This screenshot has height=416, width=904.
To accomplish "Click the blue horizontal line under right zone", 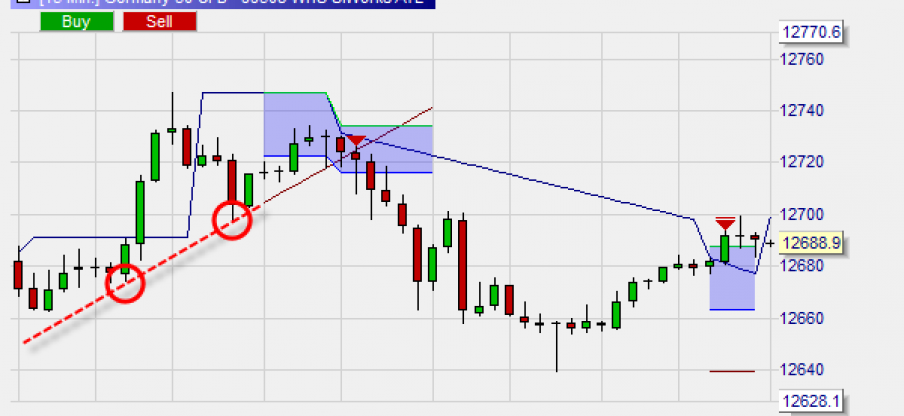I will tap(732, 310).
